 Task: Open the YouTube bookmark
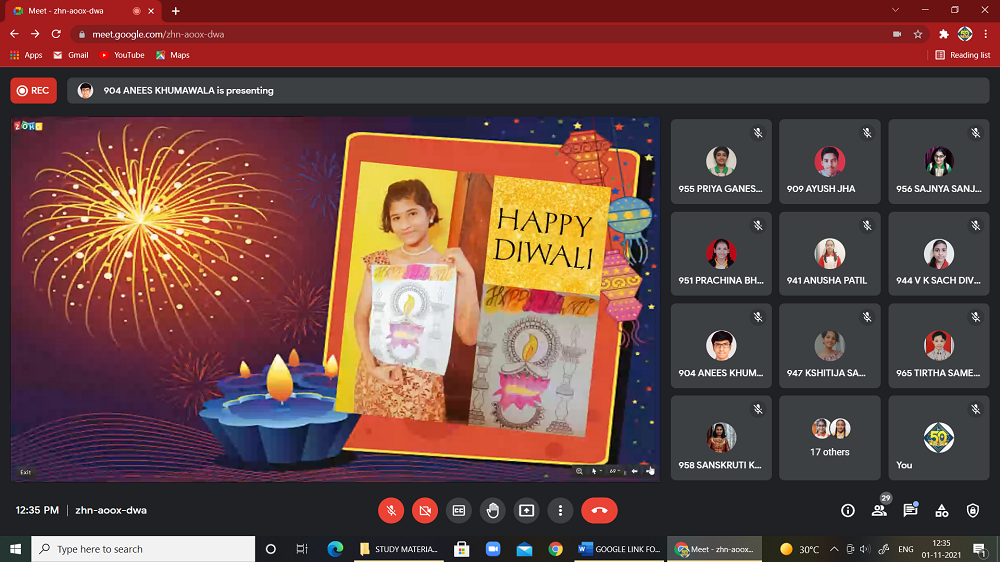click(x=122, y=55)
